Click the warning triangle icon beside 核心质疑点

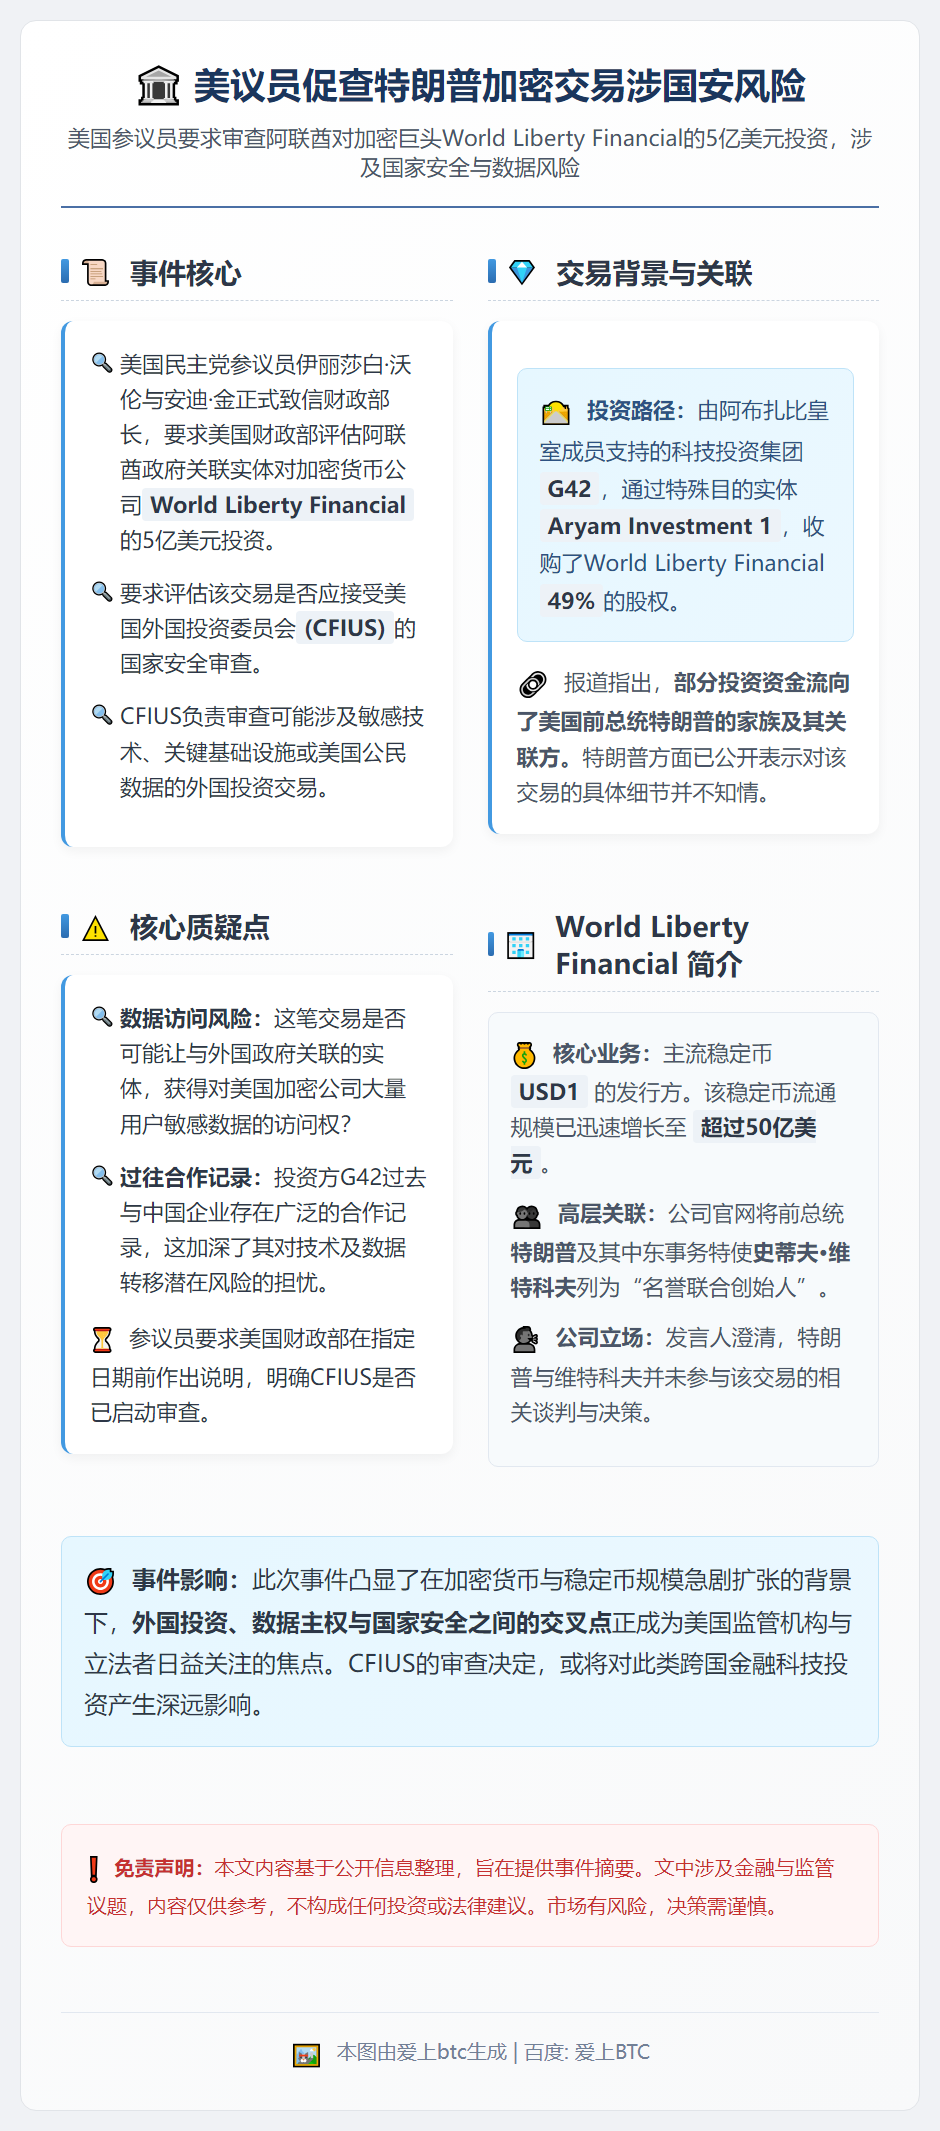[x=96, y=929]
